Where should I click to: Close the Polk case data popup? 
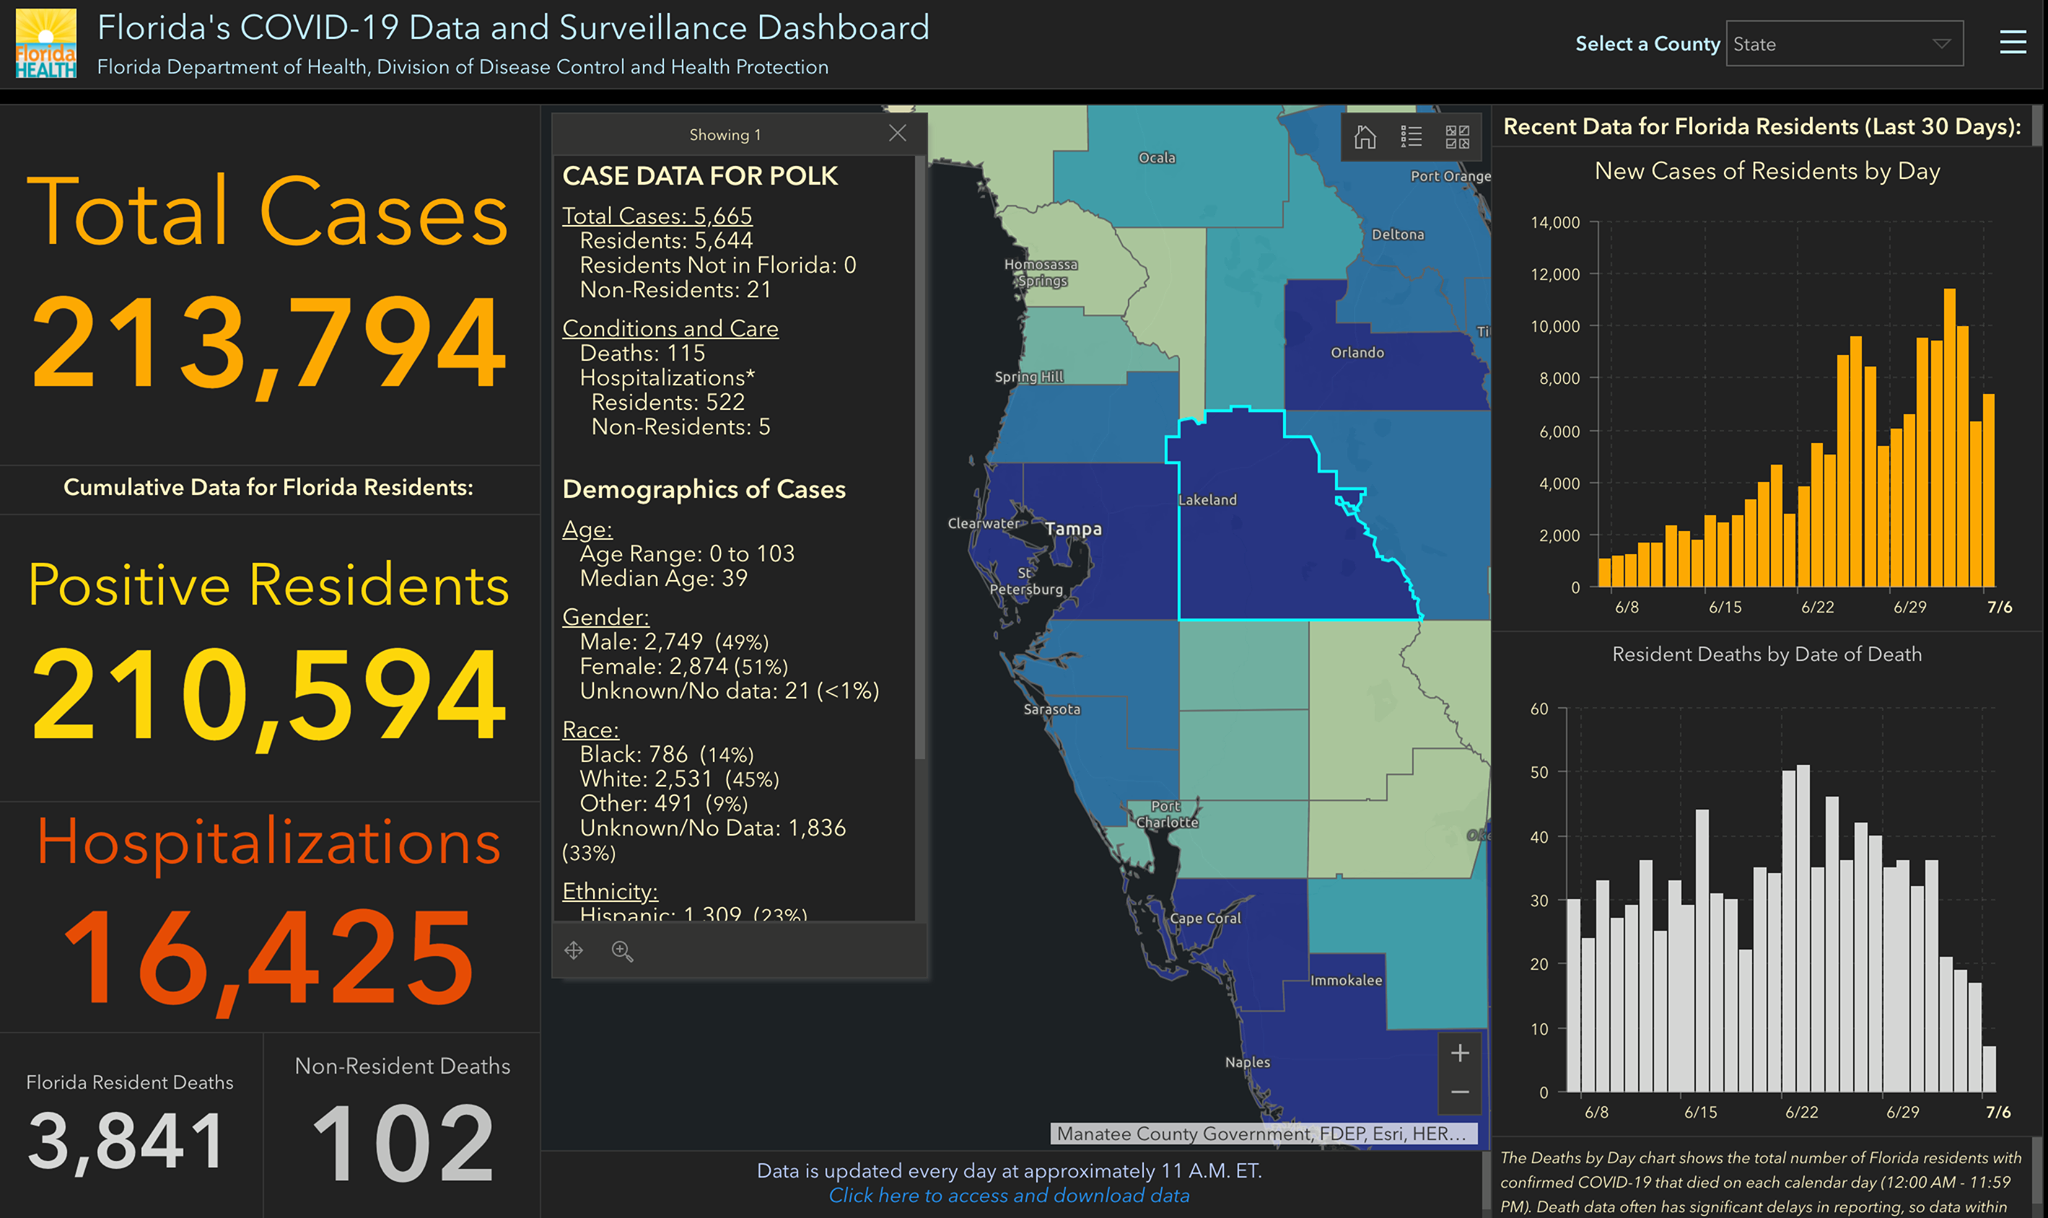pyautogui.click(x=898, y=133)
